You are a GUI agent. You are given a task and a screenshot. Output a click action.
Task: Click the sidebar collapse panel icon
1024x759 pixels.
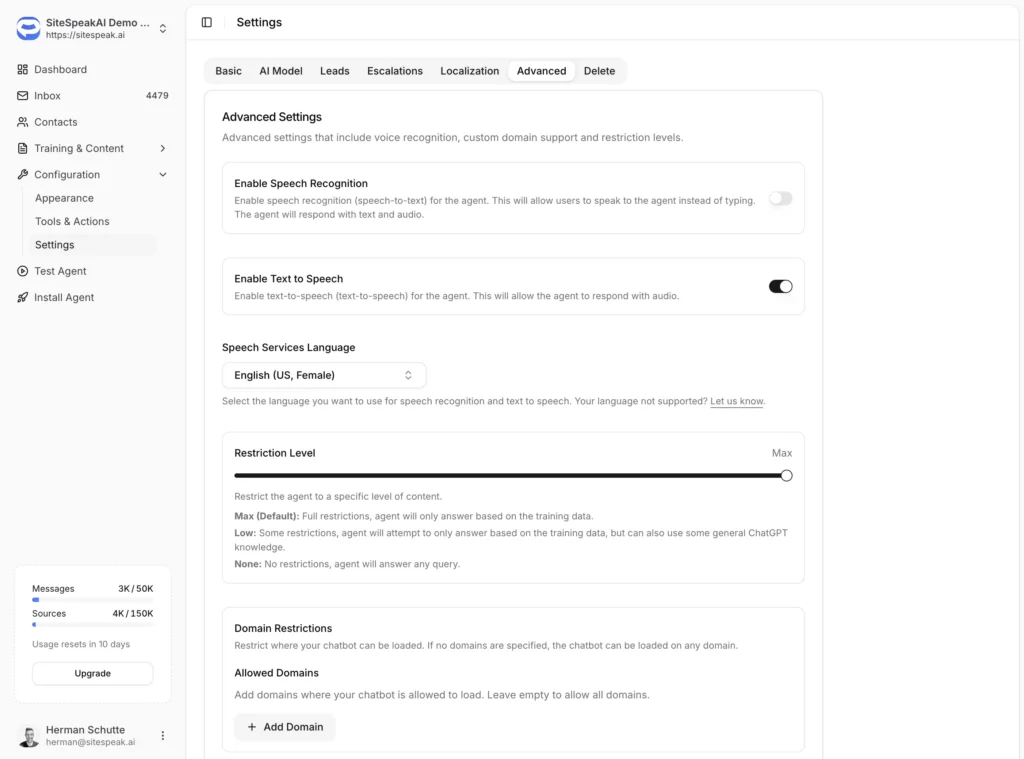(207, 22)
